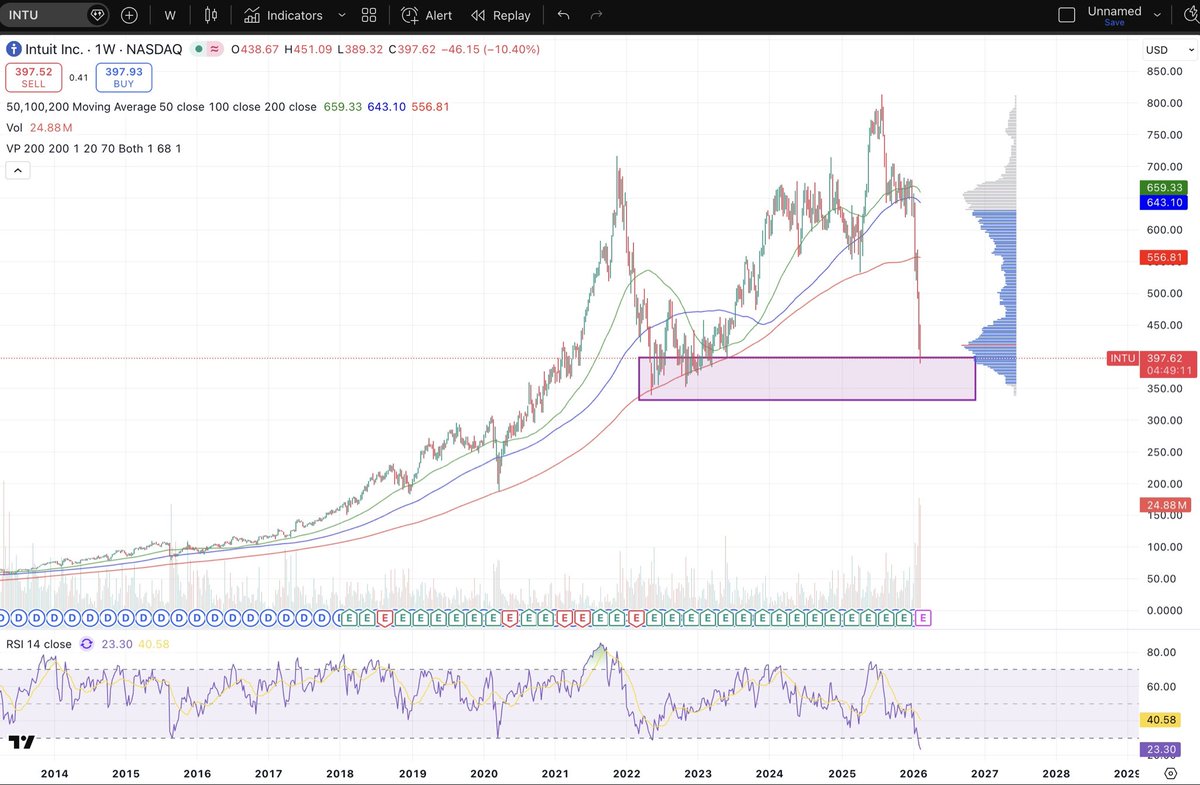Click the red 556.81 price label
This screenshot has width=1200, height=785.
[x=1165, y=257]
